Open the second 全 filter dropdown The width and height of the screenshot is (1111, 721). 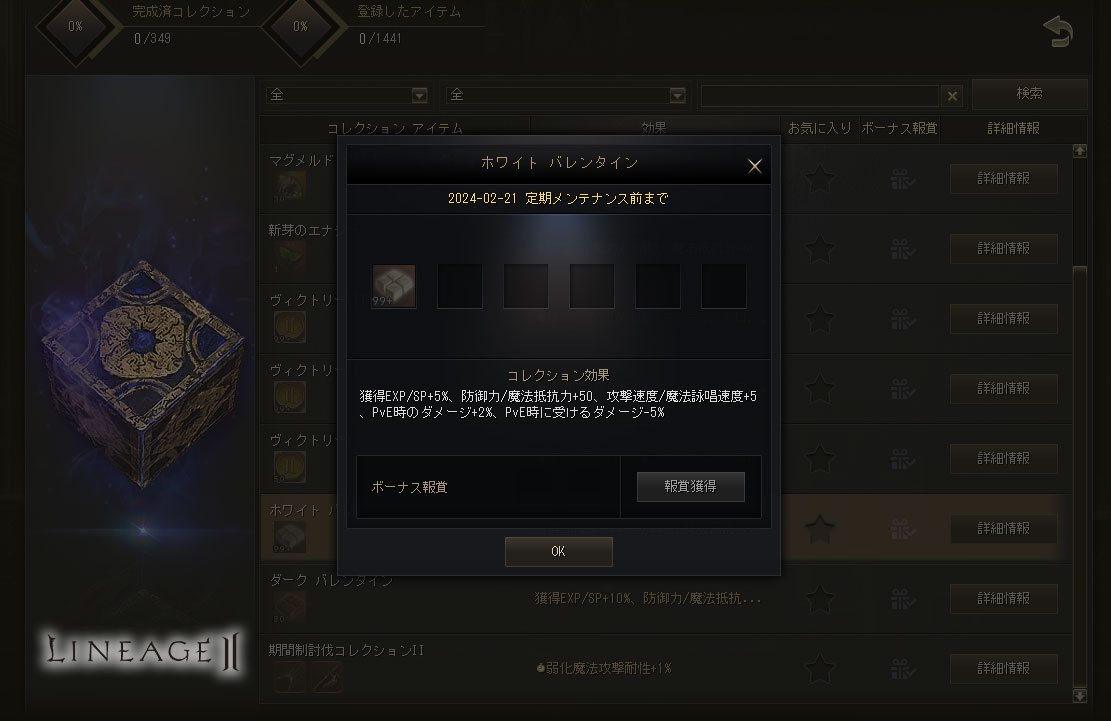tap(566, 95)
